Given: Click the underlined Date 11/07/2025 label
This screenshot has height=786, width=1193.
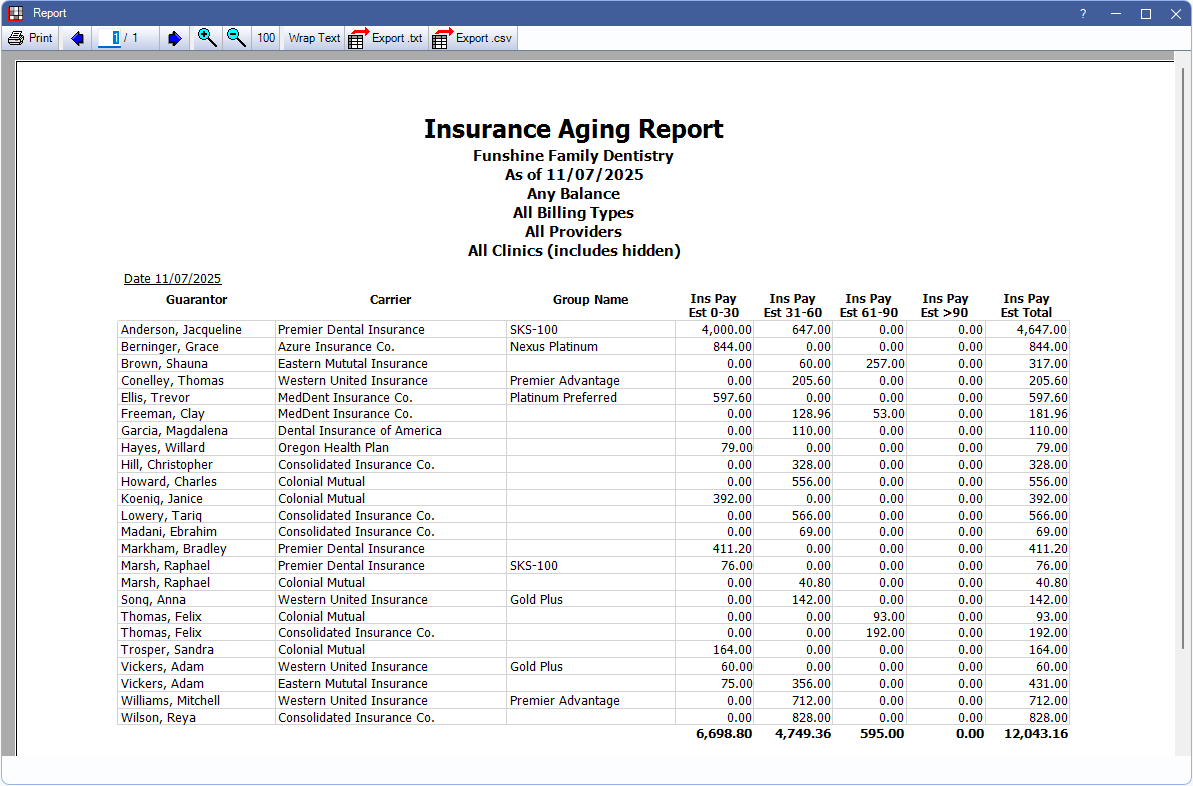Looking at the screenshot, I should pos(172,279).
